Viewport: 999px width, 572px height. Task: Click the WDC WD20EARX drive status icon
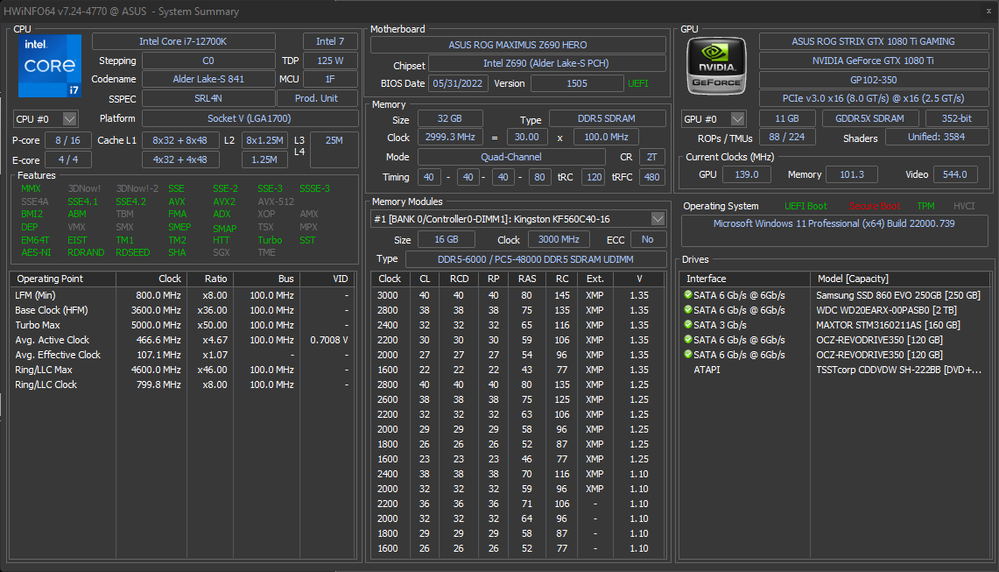pyautogui.click(x=688, y=310)
